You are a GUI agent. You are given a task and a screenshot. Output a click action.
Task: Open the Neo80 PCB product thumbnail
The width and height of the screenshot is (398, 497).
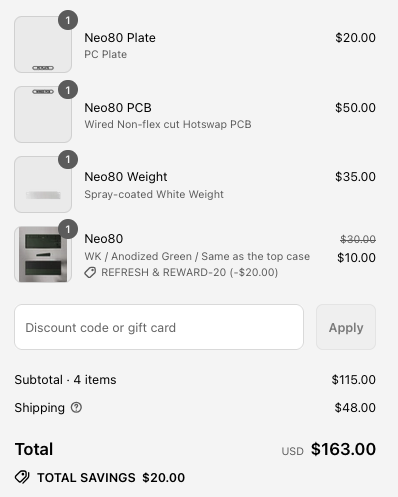tap(43, 114)
